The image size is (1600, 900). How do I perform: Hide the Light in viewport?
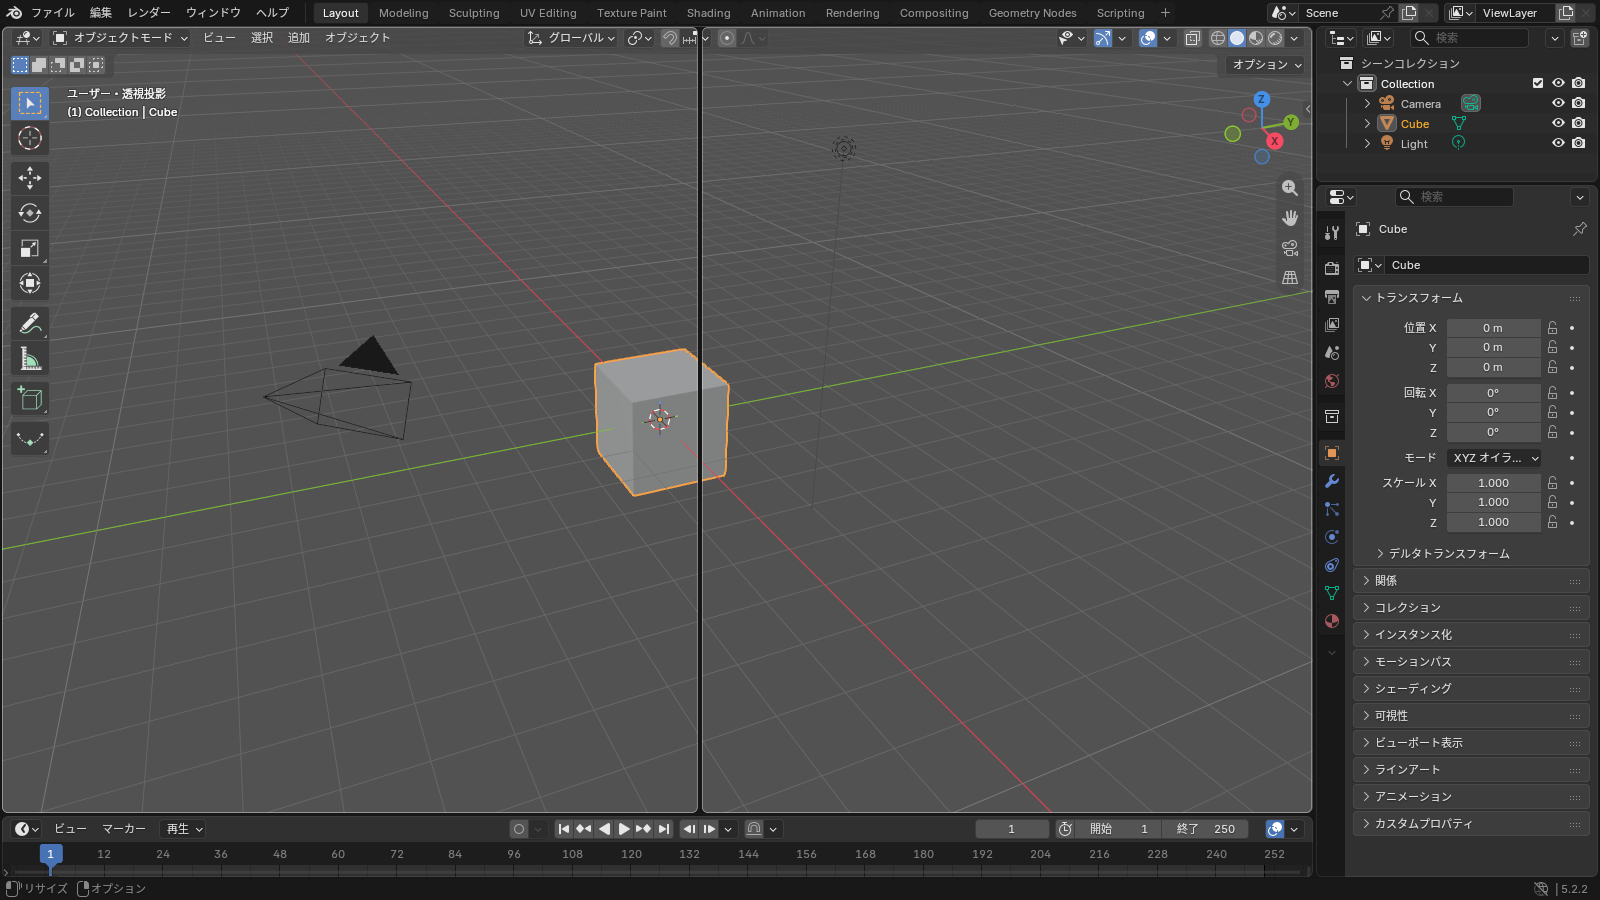pyautogui.click(x=1558, y=143)
